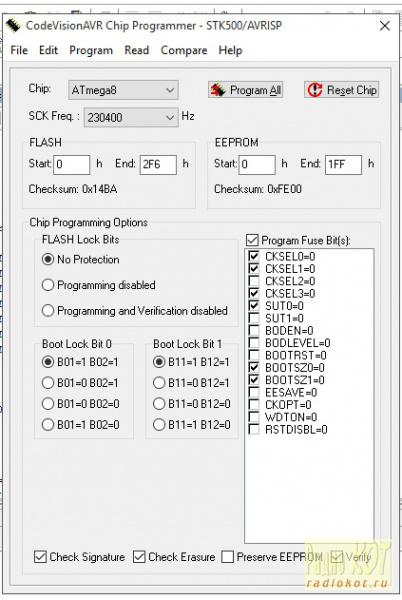Viewport: 402px width, 600px height.
Task: Close the Chip Programmer window
Action: pos(384,26)
